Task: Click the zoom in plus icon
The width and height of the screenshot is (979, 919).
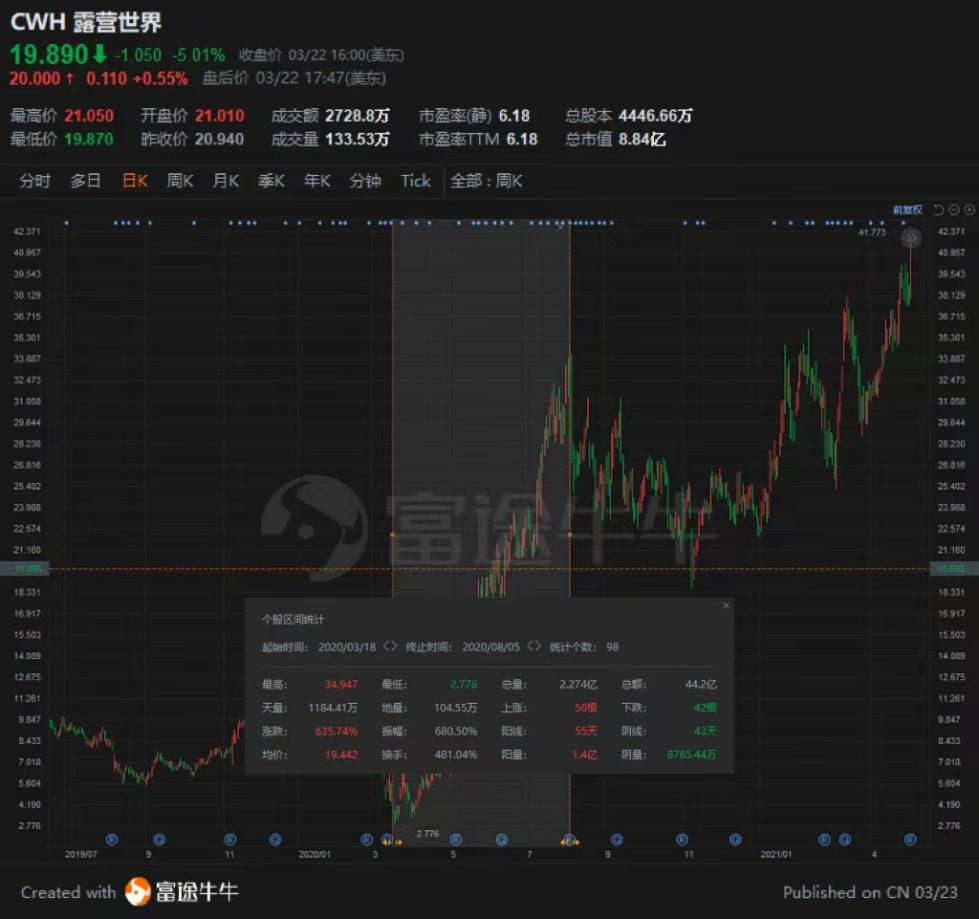Action: (969, 210)
